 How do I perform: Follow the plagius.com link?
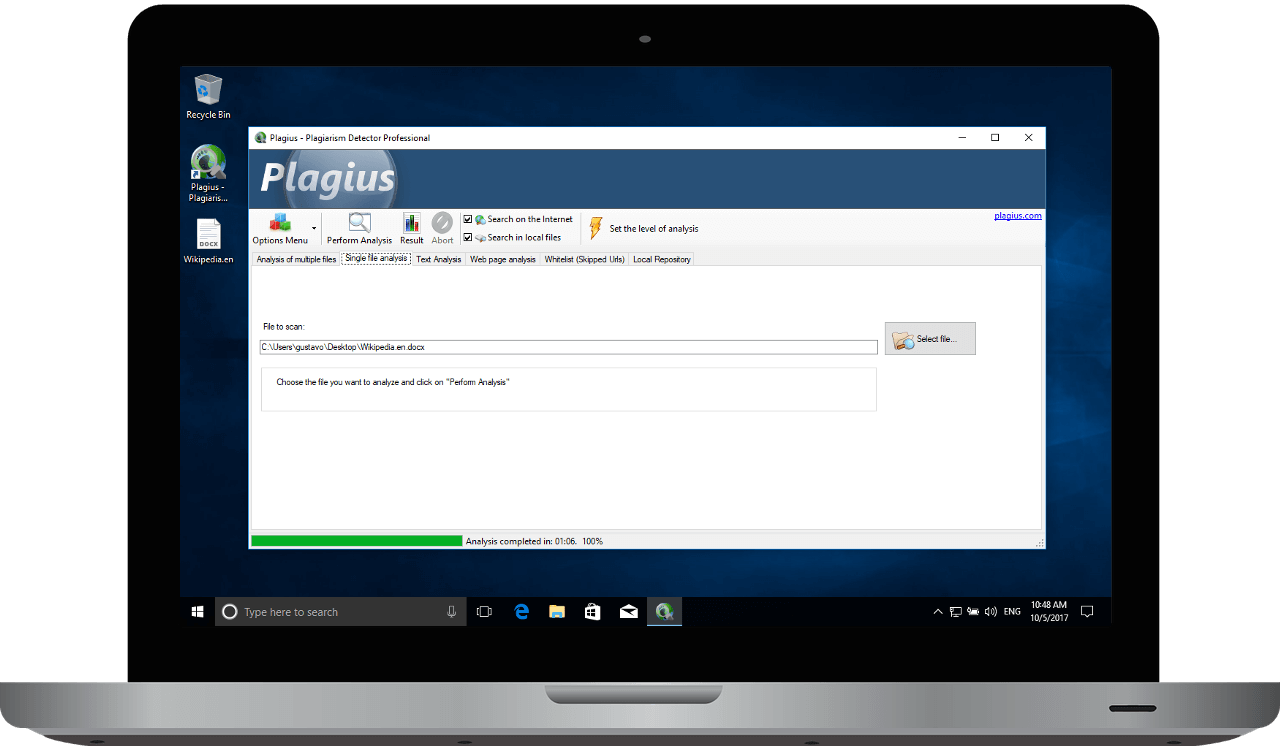pyautogui.click(x=1018, y=215)
